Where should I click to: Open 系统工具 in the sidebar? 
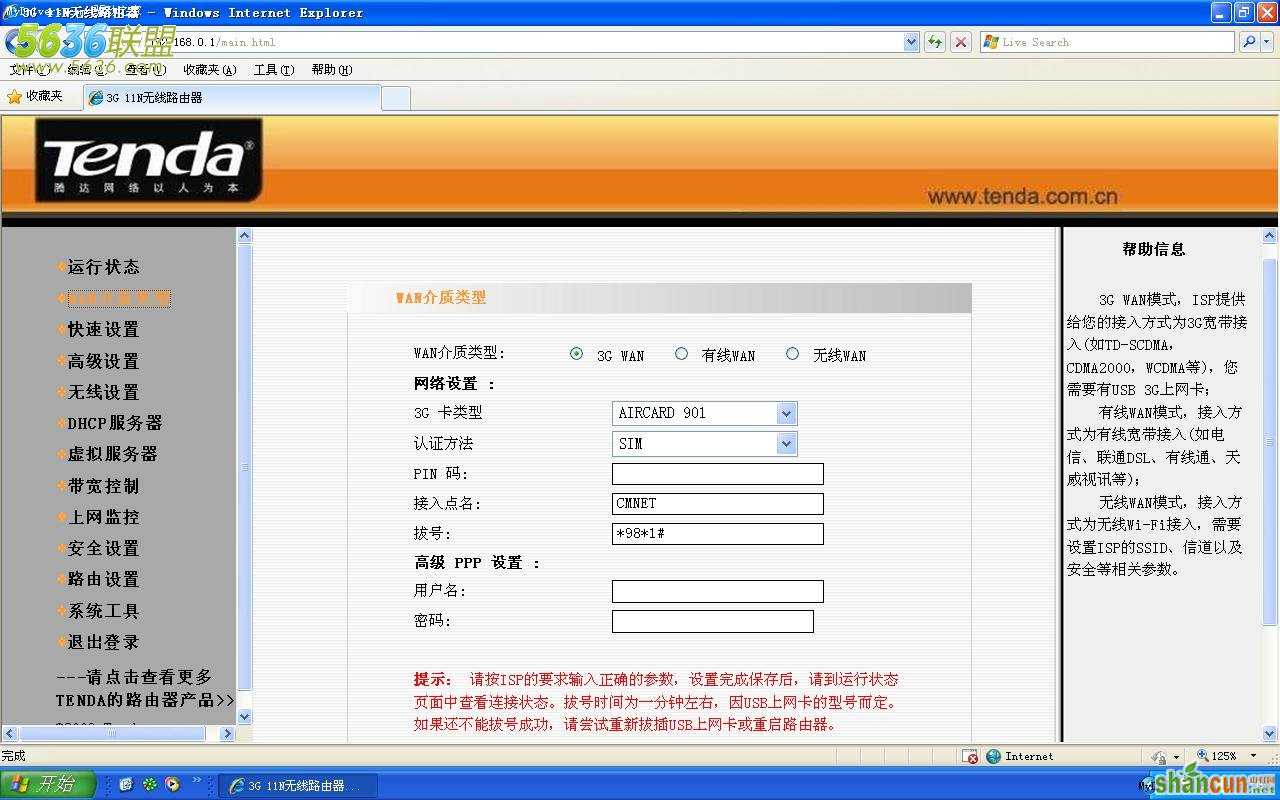coord(103,611)
